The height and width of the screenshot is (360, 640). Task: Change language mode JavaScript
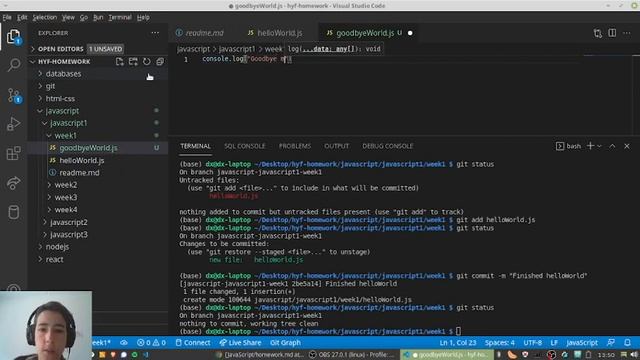click(x=582, y=343)
